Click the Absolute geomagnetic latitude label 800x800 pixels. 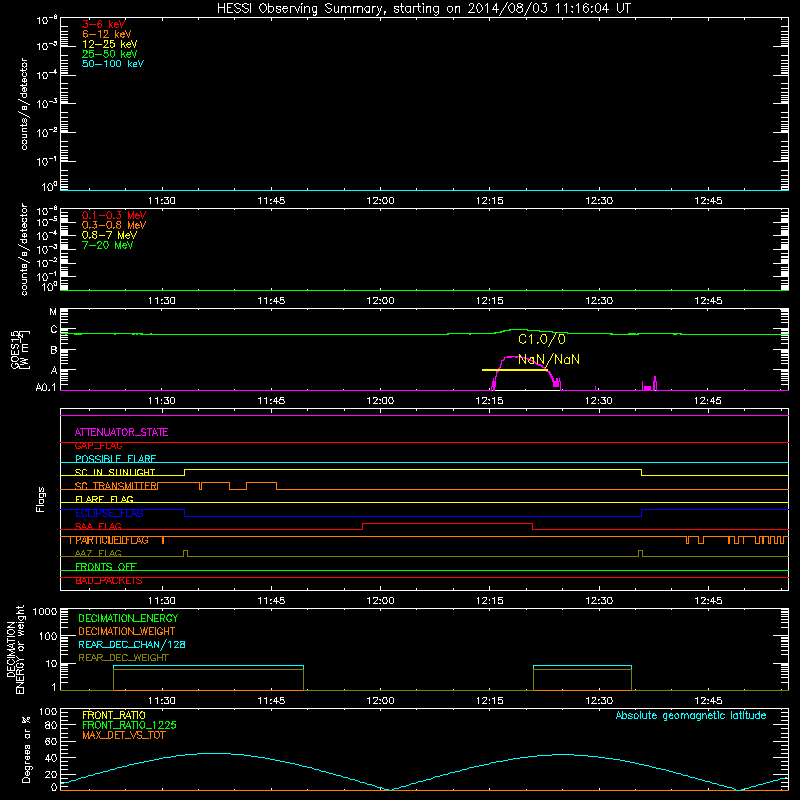(691, 715)
